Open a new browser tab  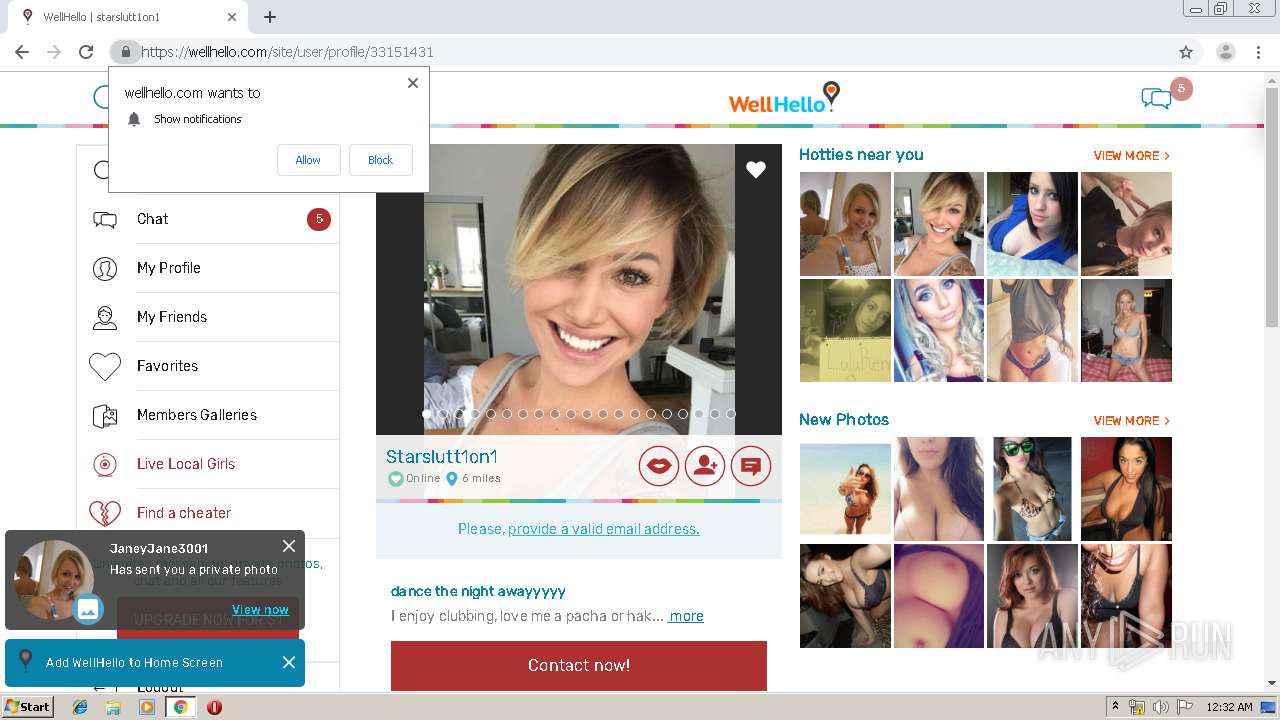pyautogui.click(x=270, y=17)
